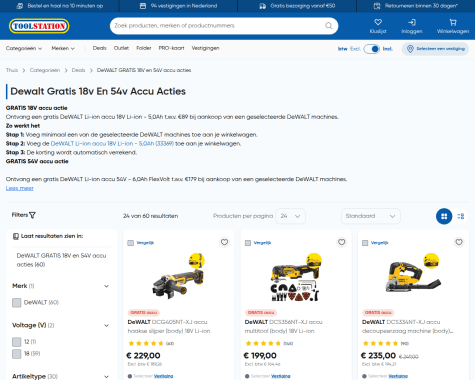This screenshot has width=475, height=380.
Task: Click the Toolstation logo
Action: click(39, 26)
